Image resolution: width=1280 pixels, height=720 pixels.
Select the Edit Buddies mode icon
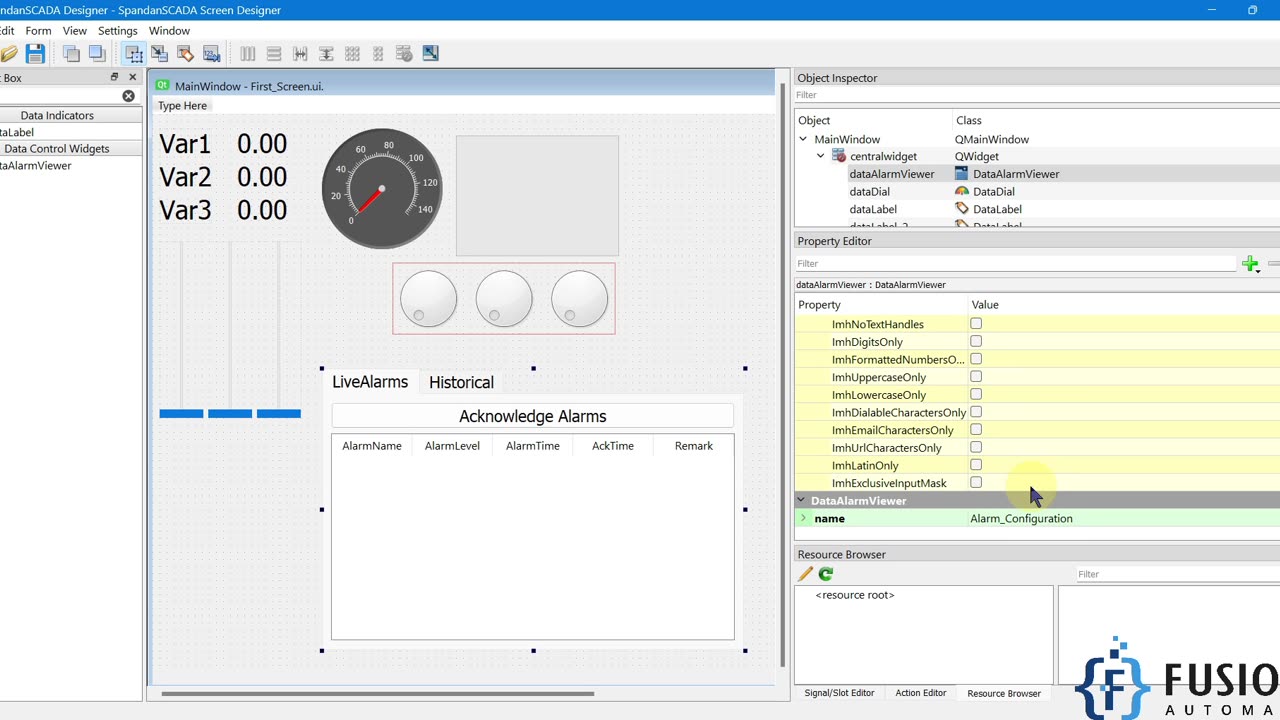click(x=185, y=53)
